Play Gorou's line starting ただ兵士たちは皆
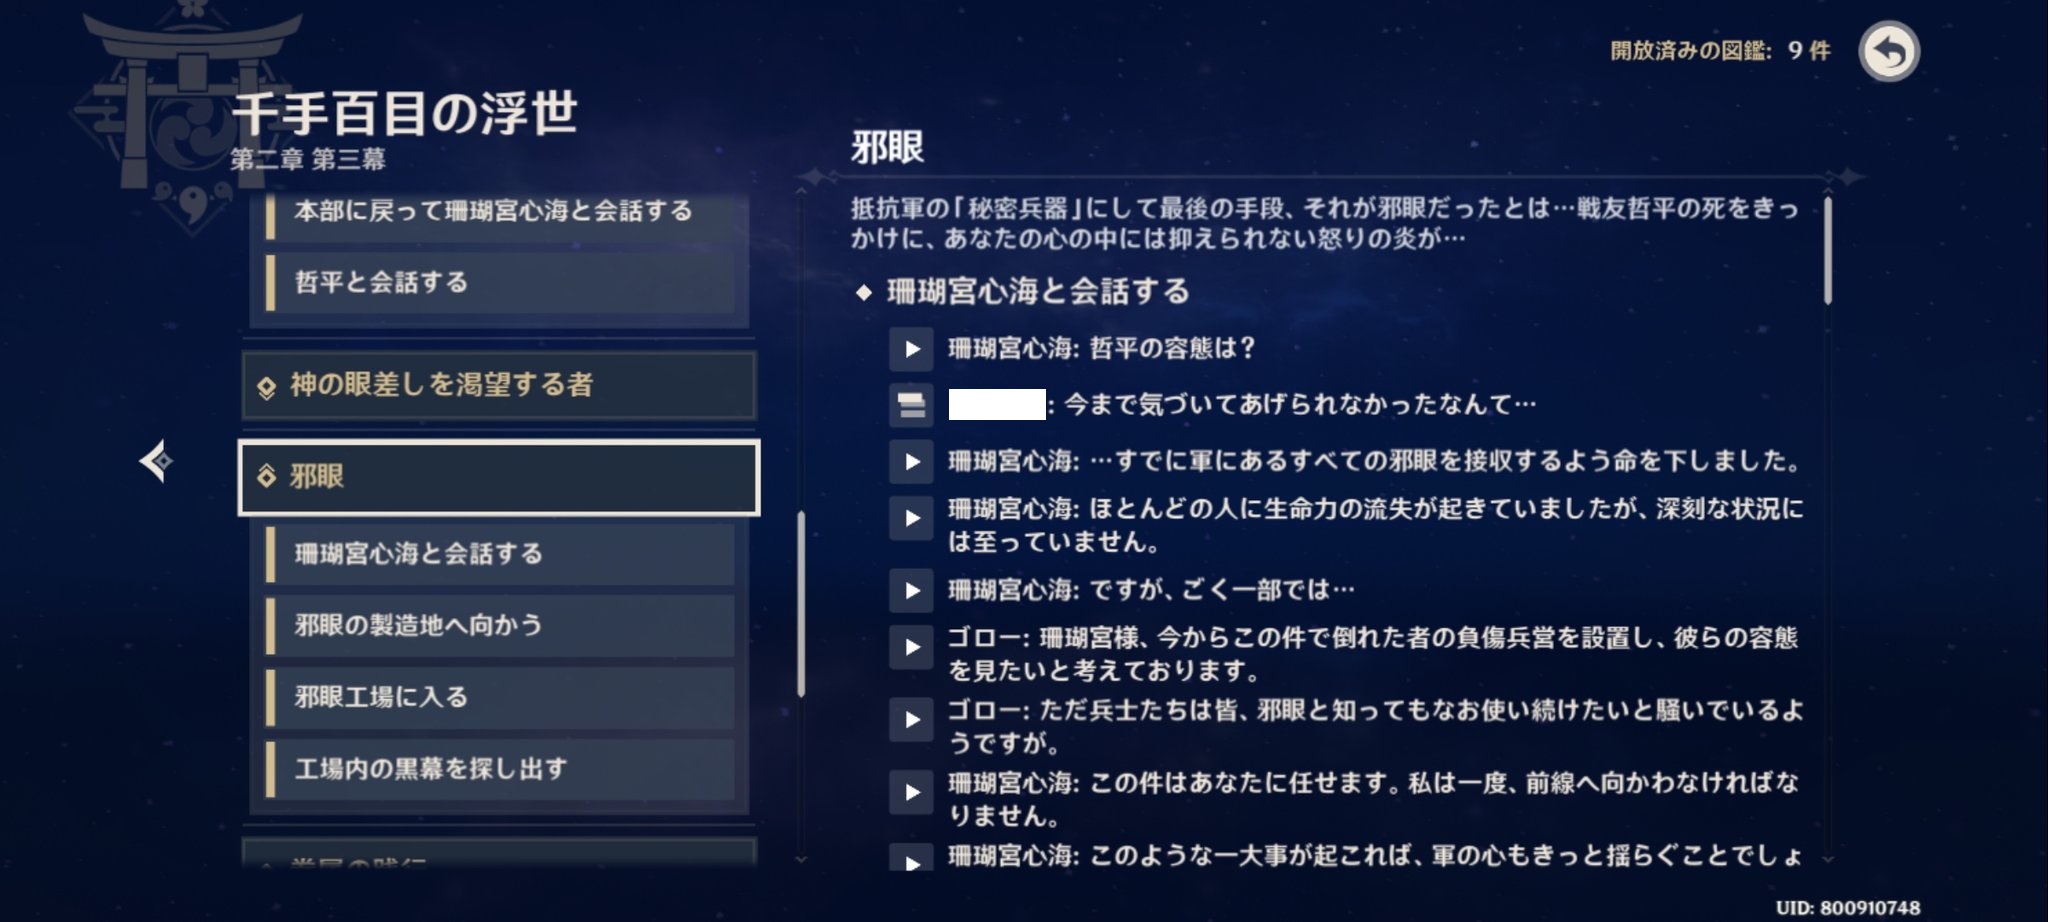 [911, 719]
